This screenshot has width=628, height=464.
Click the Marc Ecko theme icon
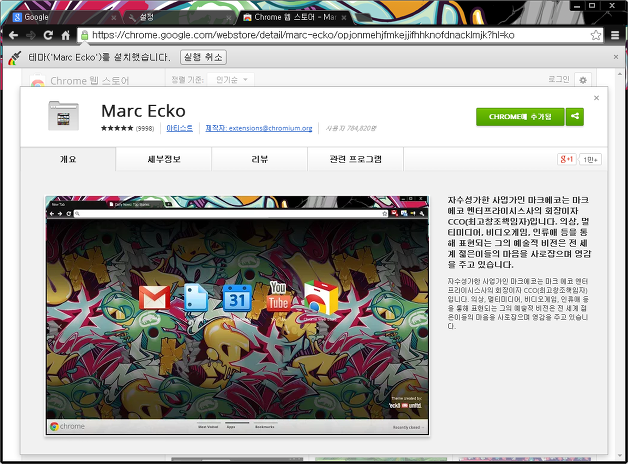click(x=63, y=116)
